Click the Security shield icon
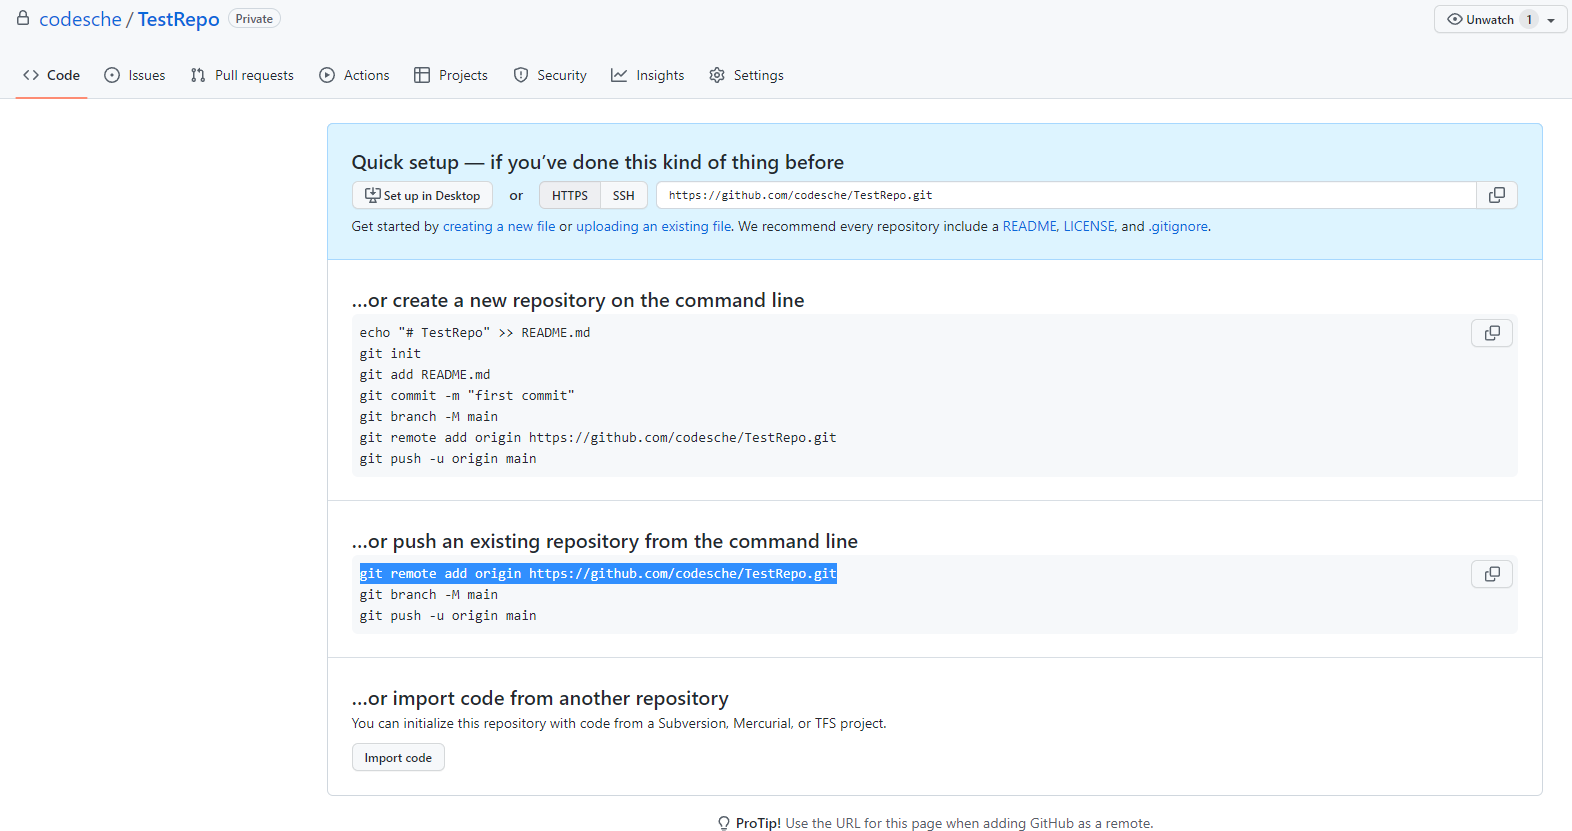1572x831 pixels. [x=521, y=75]
